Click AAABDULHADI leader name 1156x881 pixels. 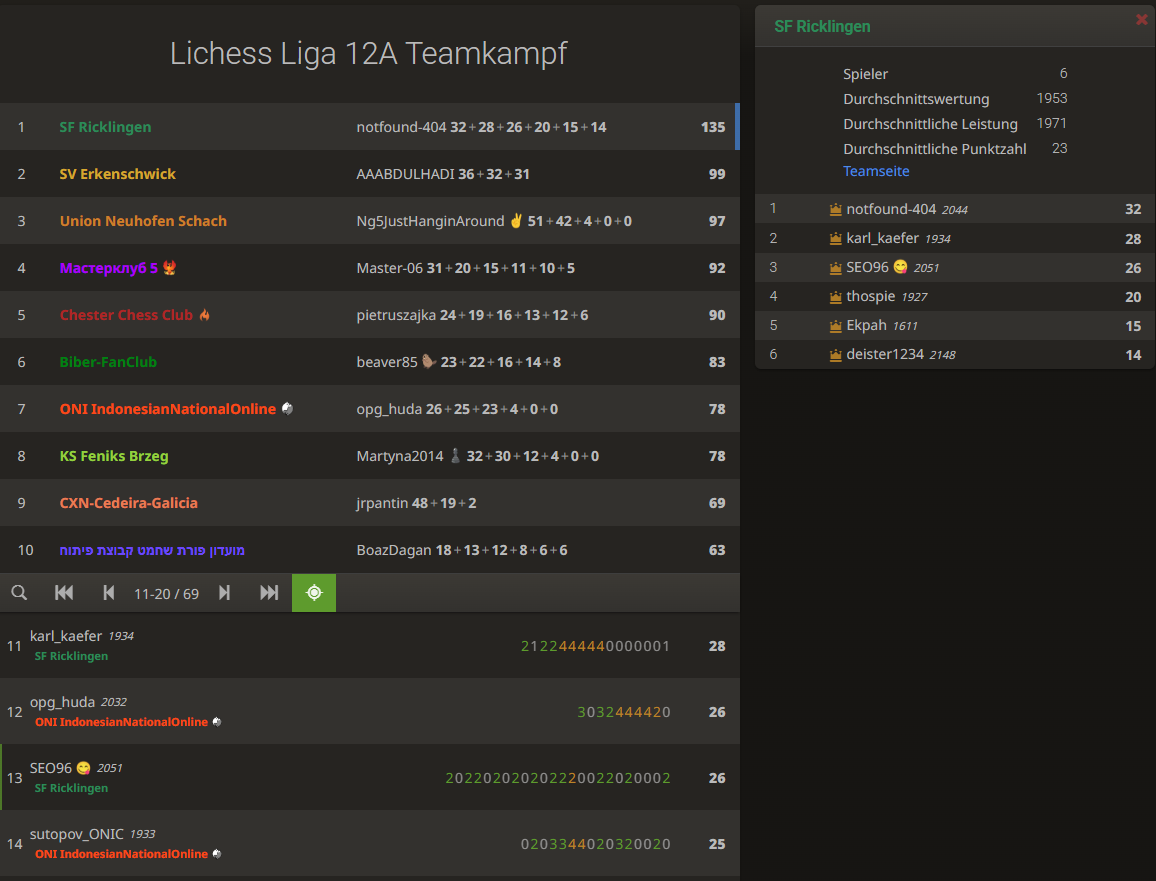[x=405, y=174]
